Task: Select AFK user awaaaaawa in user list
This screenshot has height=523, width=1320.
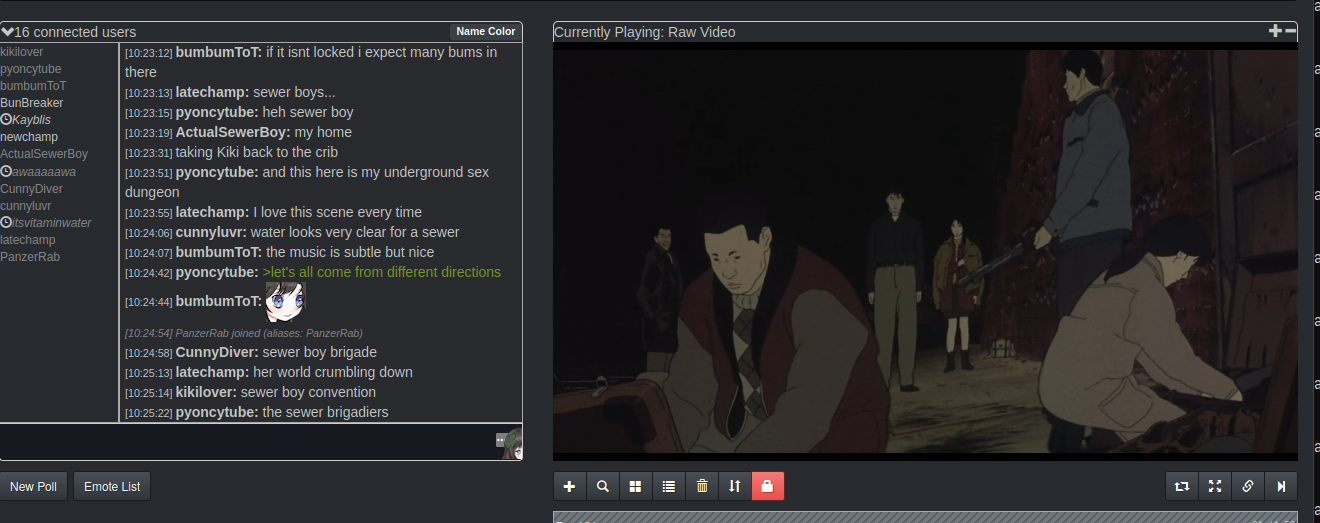Action: click(x=38, y=171)
